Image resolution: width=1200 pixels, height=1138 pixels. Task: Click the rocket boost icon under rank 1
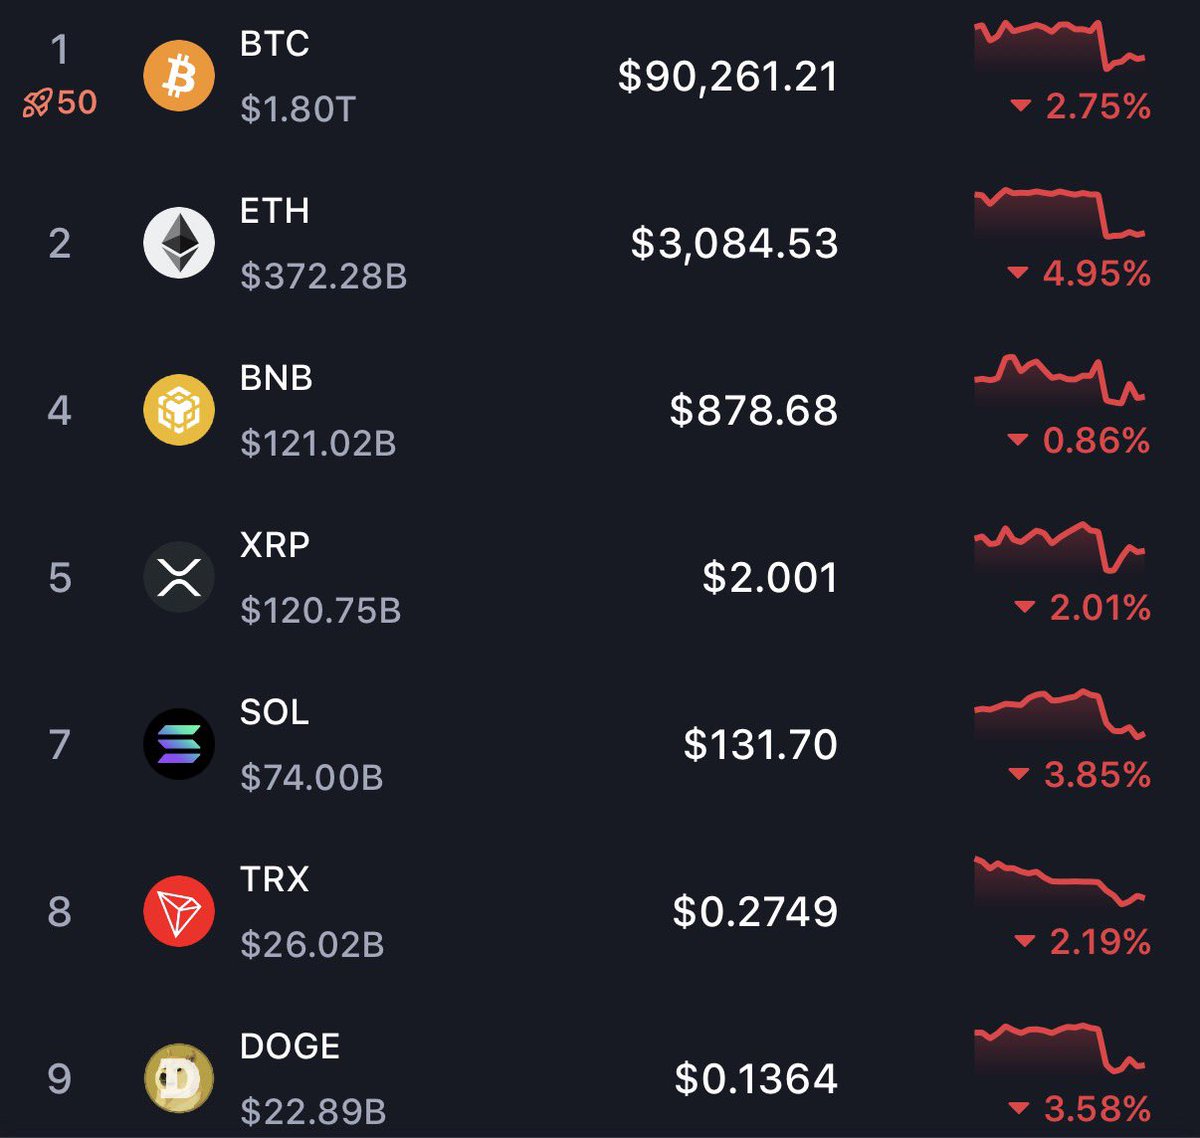(37, 103)
